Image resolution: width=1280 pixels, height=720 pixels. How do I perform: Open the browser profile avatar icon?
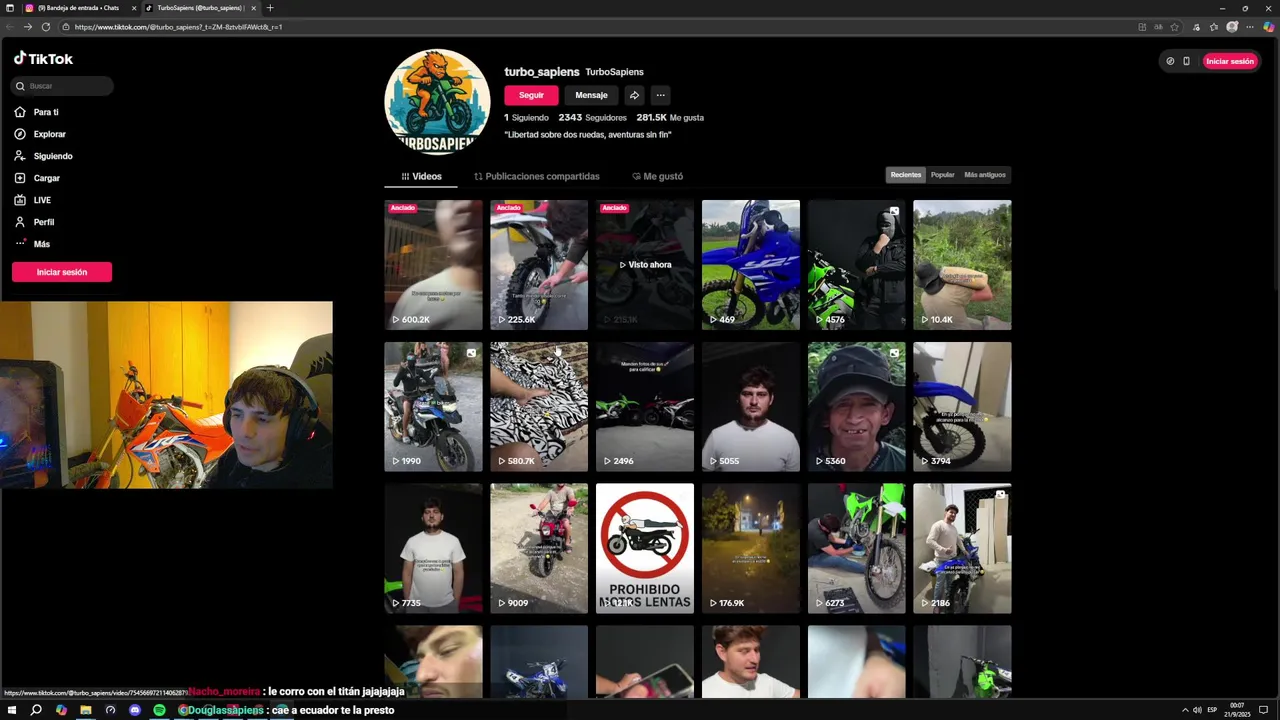coord(1232,27)
